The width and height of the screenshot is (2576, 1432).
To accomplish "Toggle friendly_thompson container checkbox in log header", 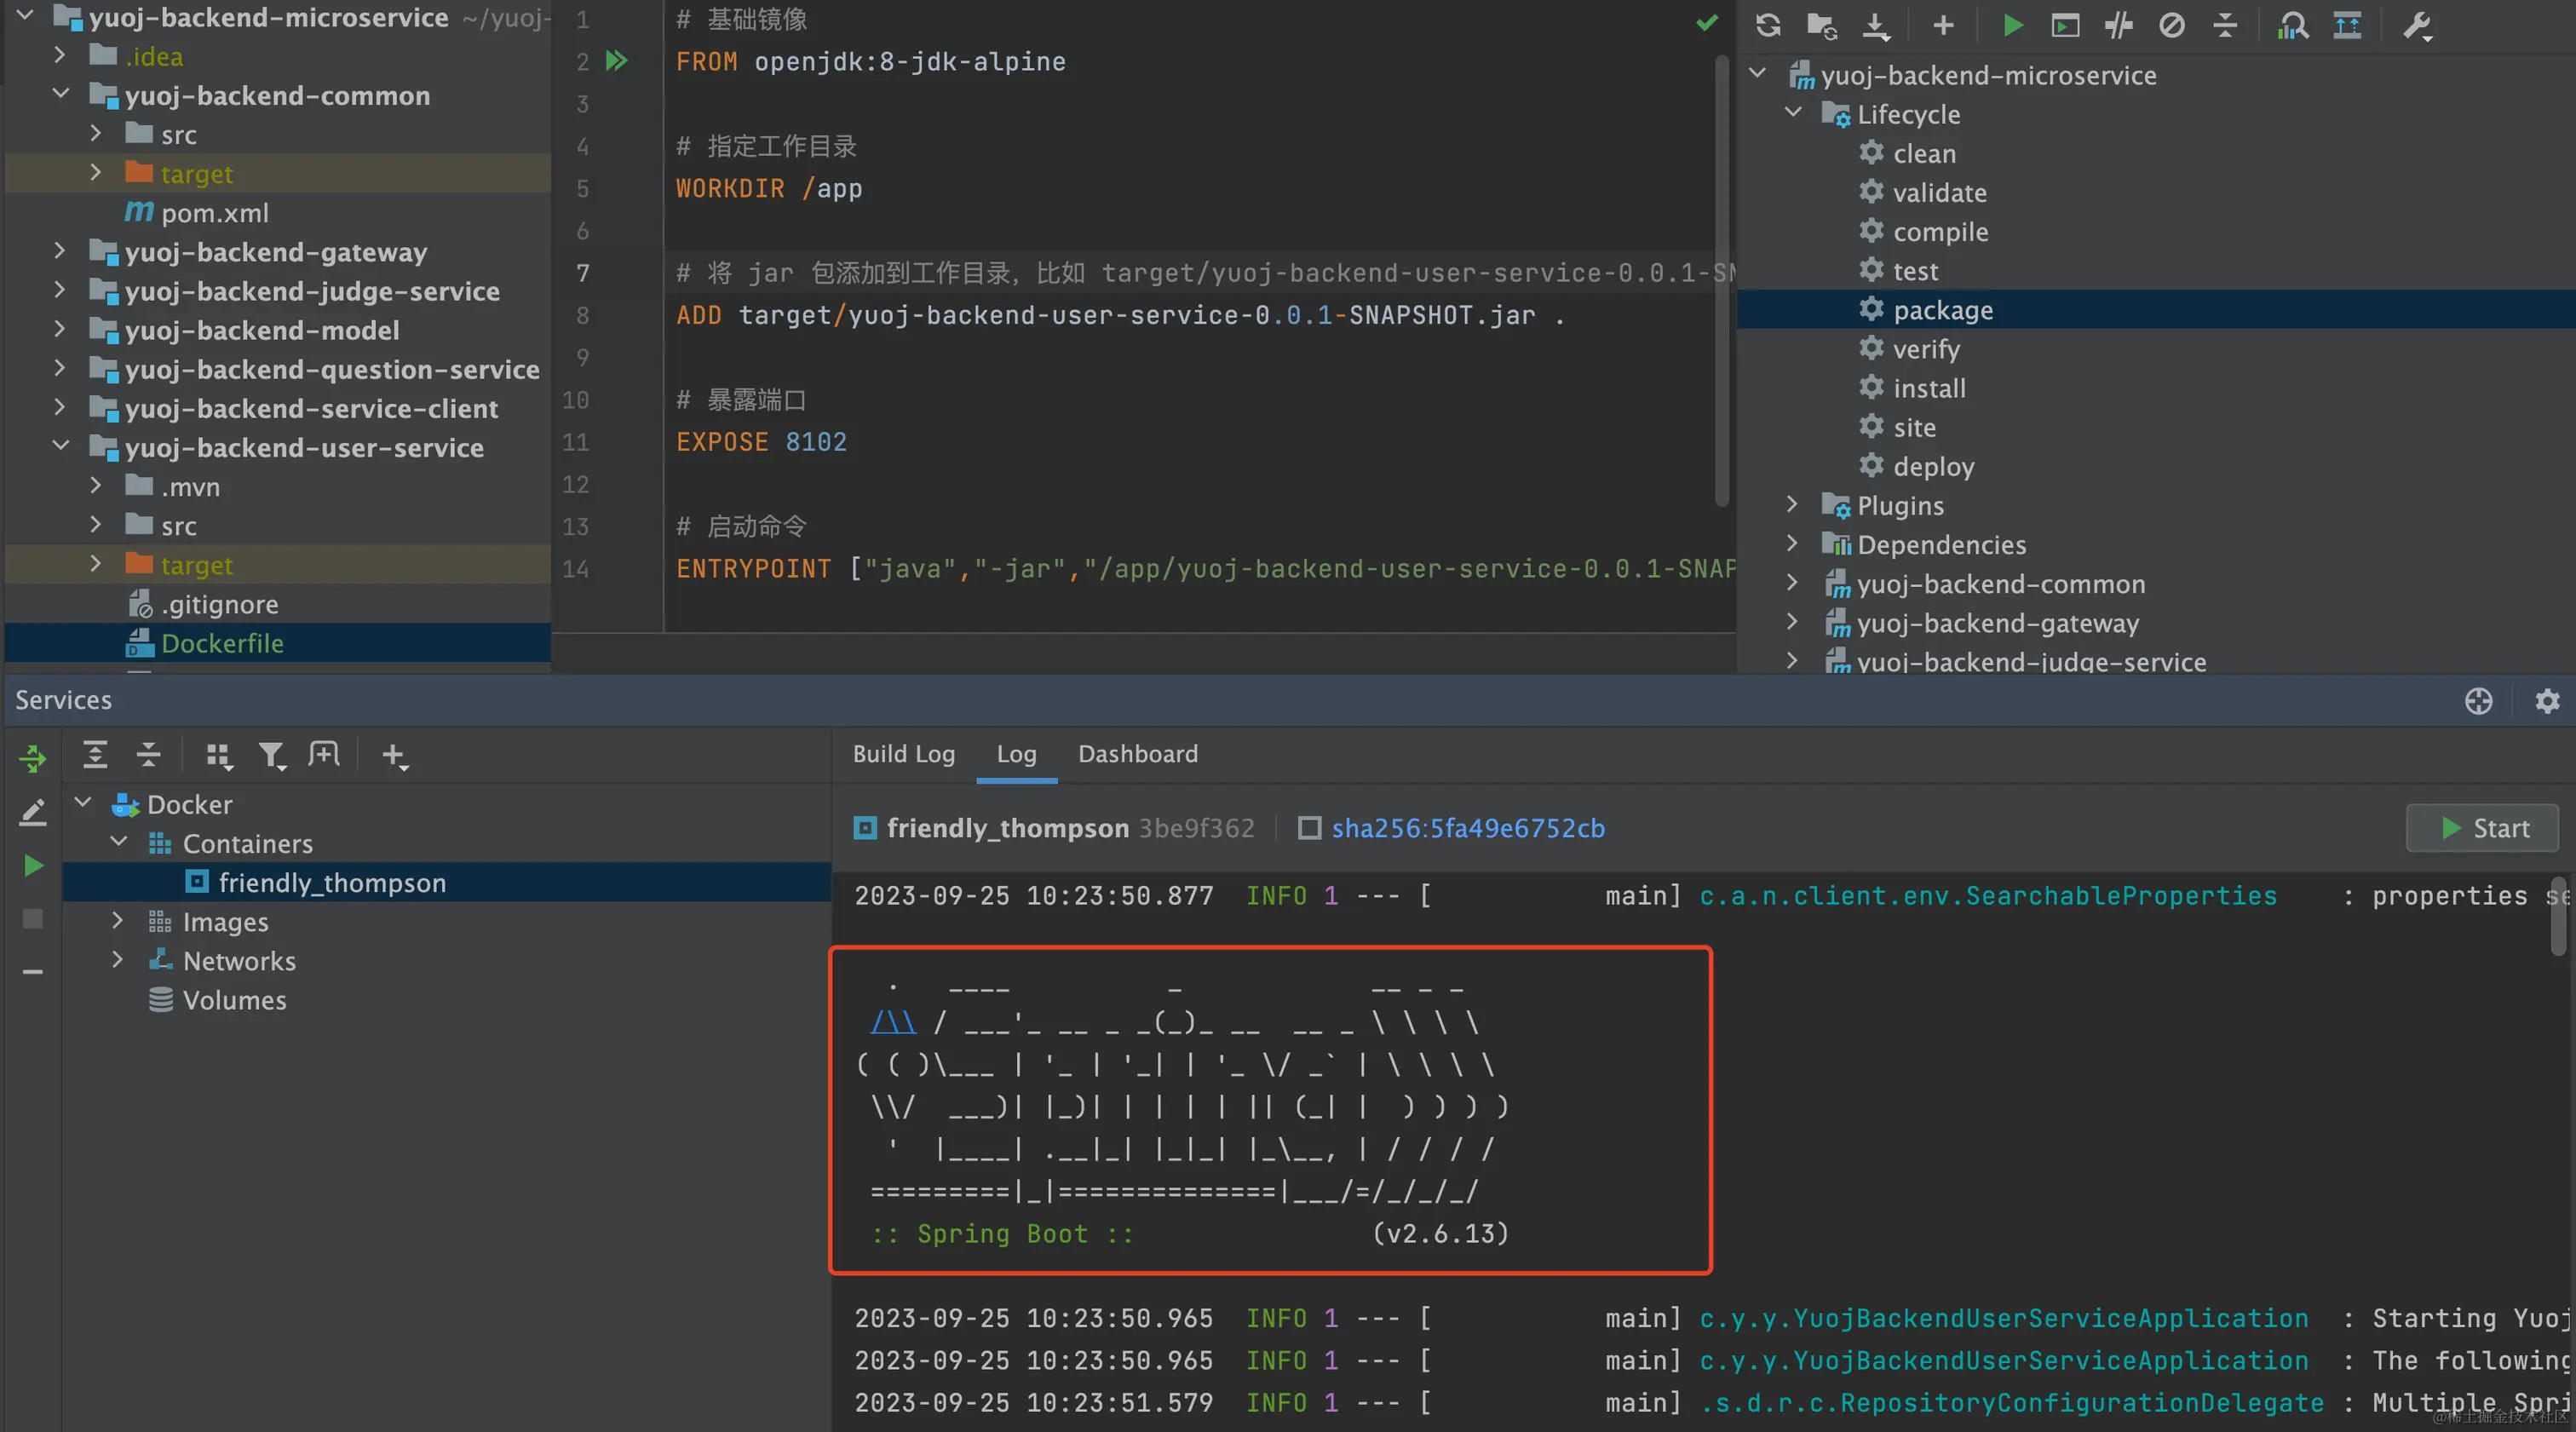I will point(865,828).
